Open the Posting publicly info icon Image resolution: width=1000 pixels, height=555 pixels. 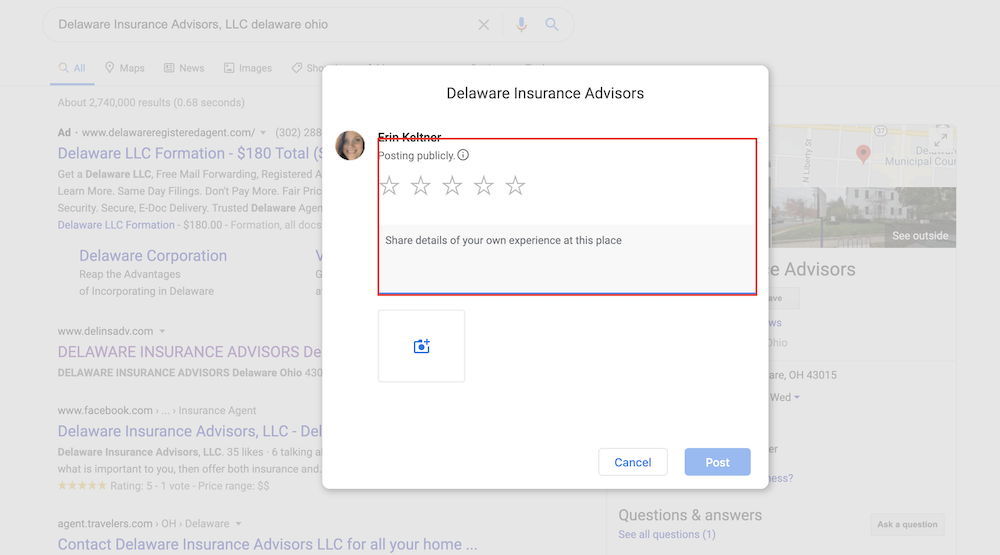(463, 155)
